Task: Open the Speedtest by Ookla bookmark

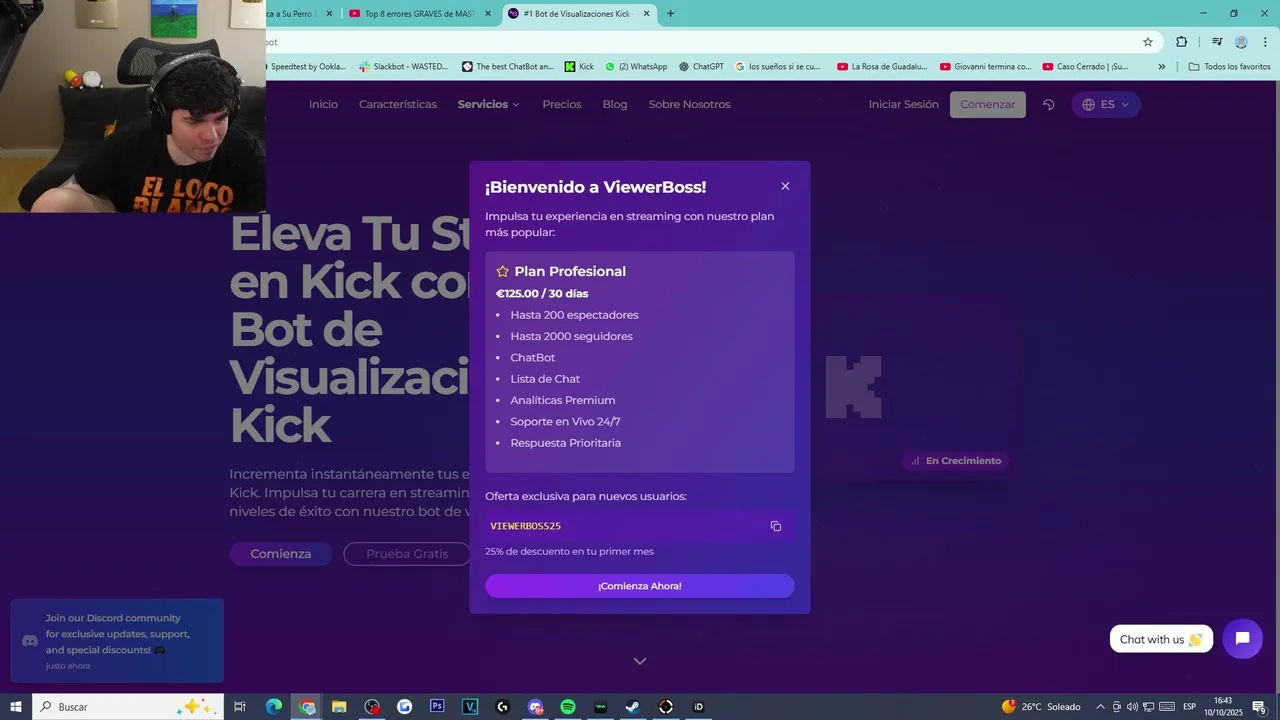Action: tap(307, 67)
